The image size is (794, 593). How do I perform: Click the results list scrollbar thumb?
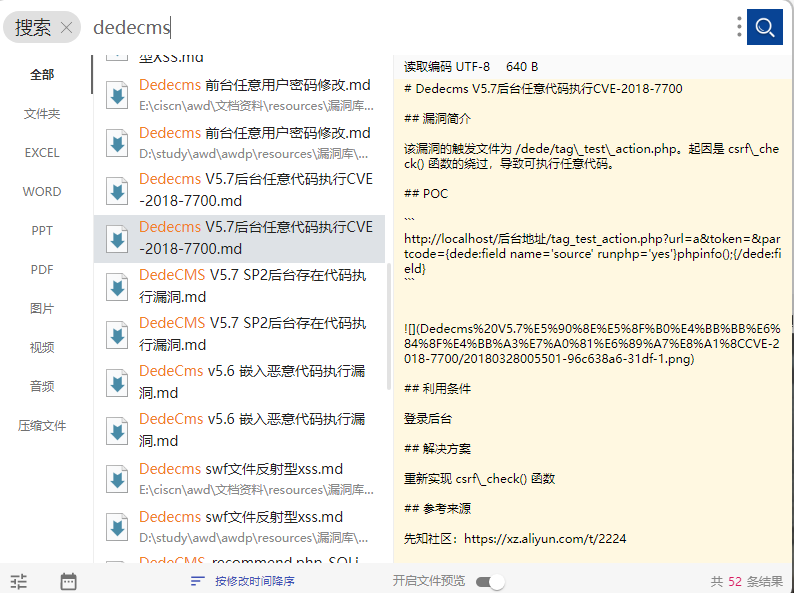[389, 327]
